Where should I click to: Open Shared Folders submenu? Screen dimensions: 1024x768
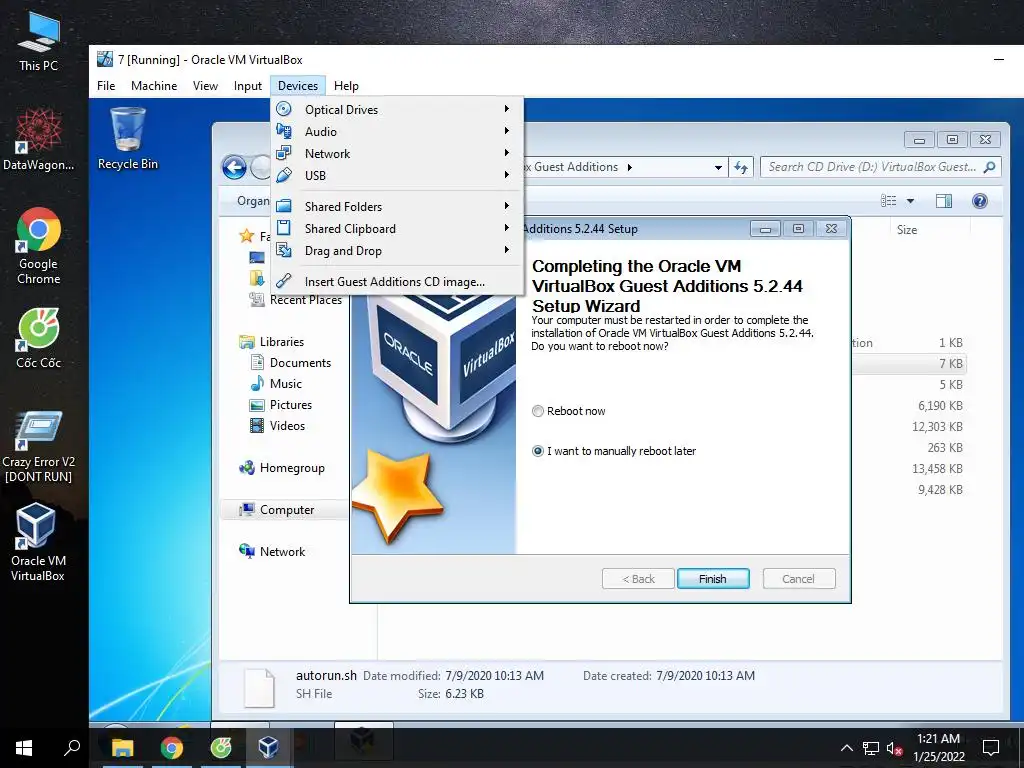(396, 206)
